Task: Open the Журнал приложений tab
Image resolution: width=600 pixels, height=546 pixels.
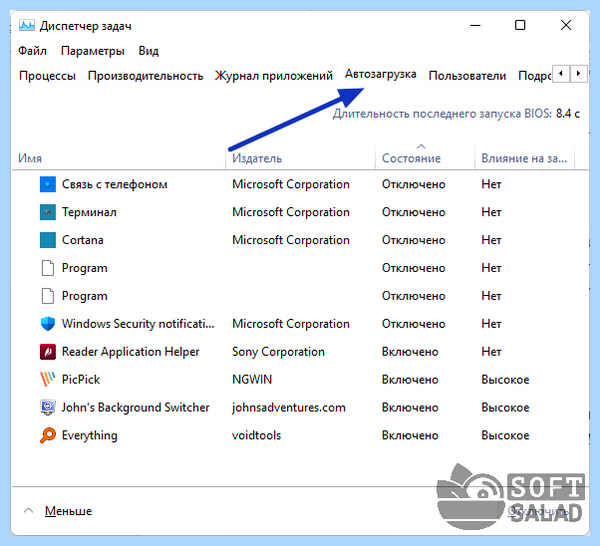Action: pyautogui.click(x=274, y=76)
